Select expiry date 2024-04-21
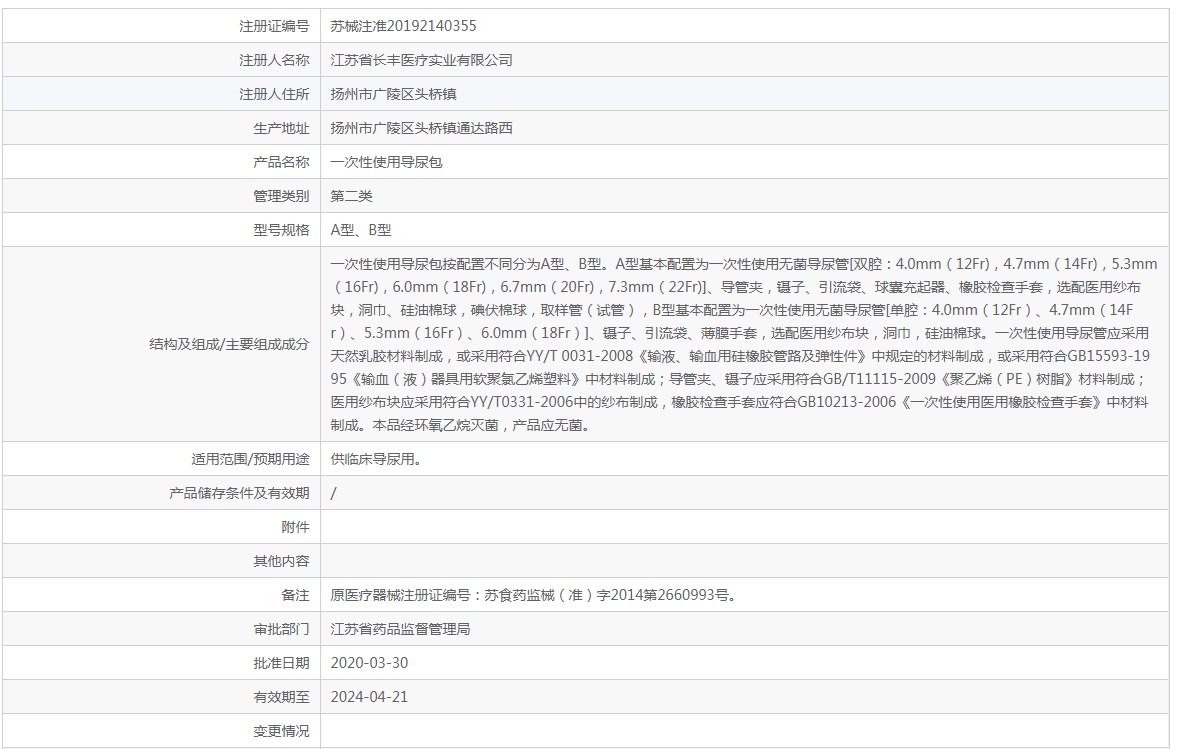The image size is (1183, 749). (369, 697)
